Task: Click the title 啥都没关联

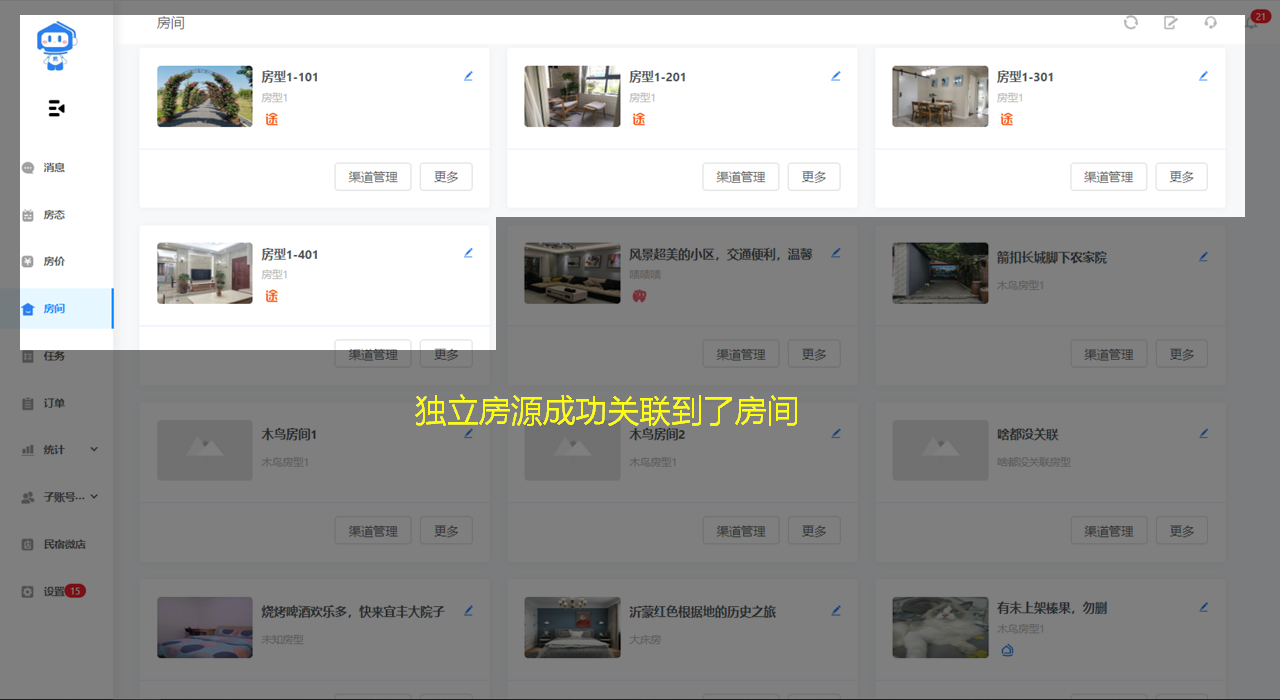Action: click(1027, 434)
